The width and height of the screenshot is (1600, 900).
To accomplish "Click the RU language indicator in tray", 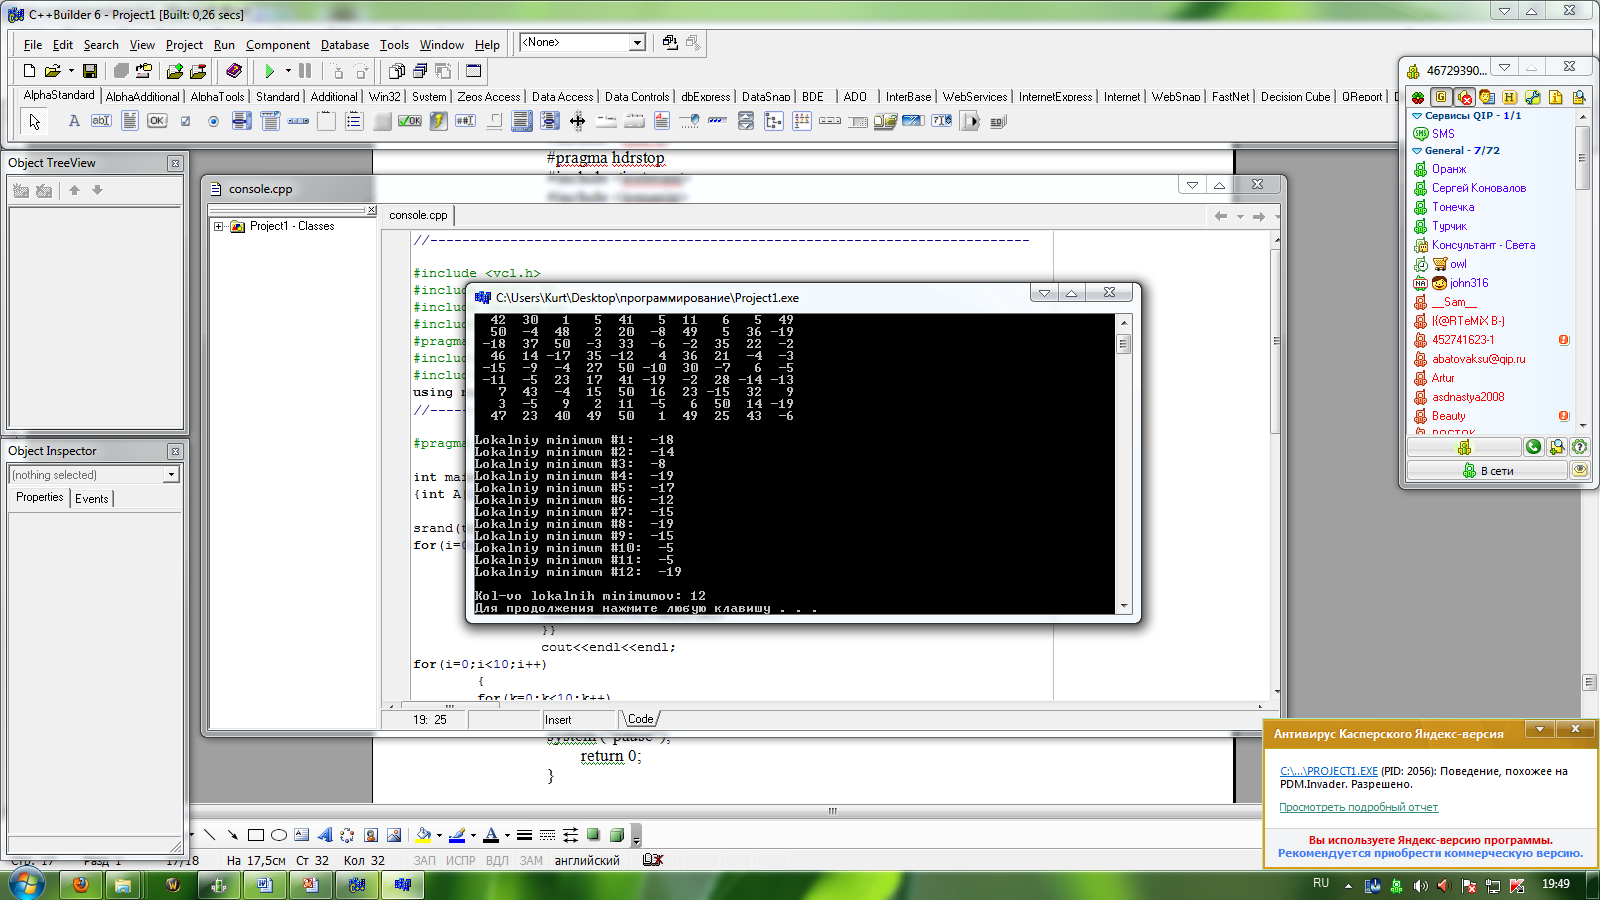I will [x=1321, y=884].
